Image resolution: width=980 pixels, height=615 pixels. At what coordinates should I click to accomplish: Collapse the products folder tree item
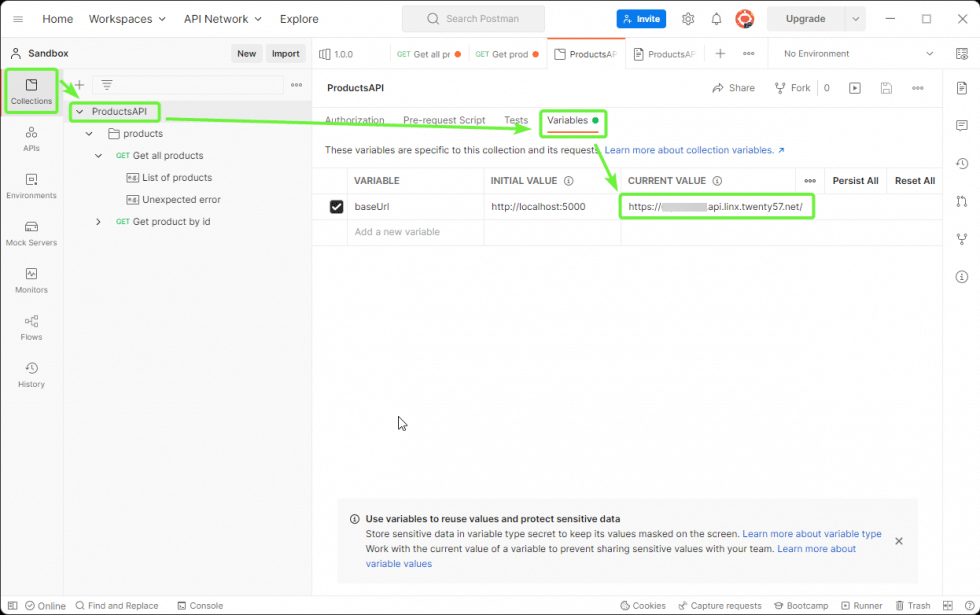pos(88,133)
